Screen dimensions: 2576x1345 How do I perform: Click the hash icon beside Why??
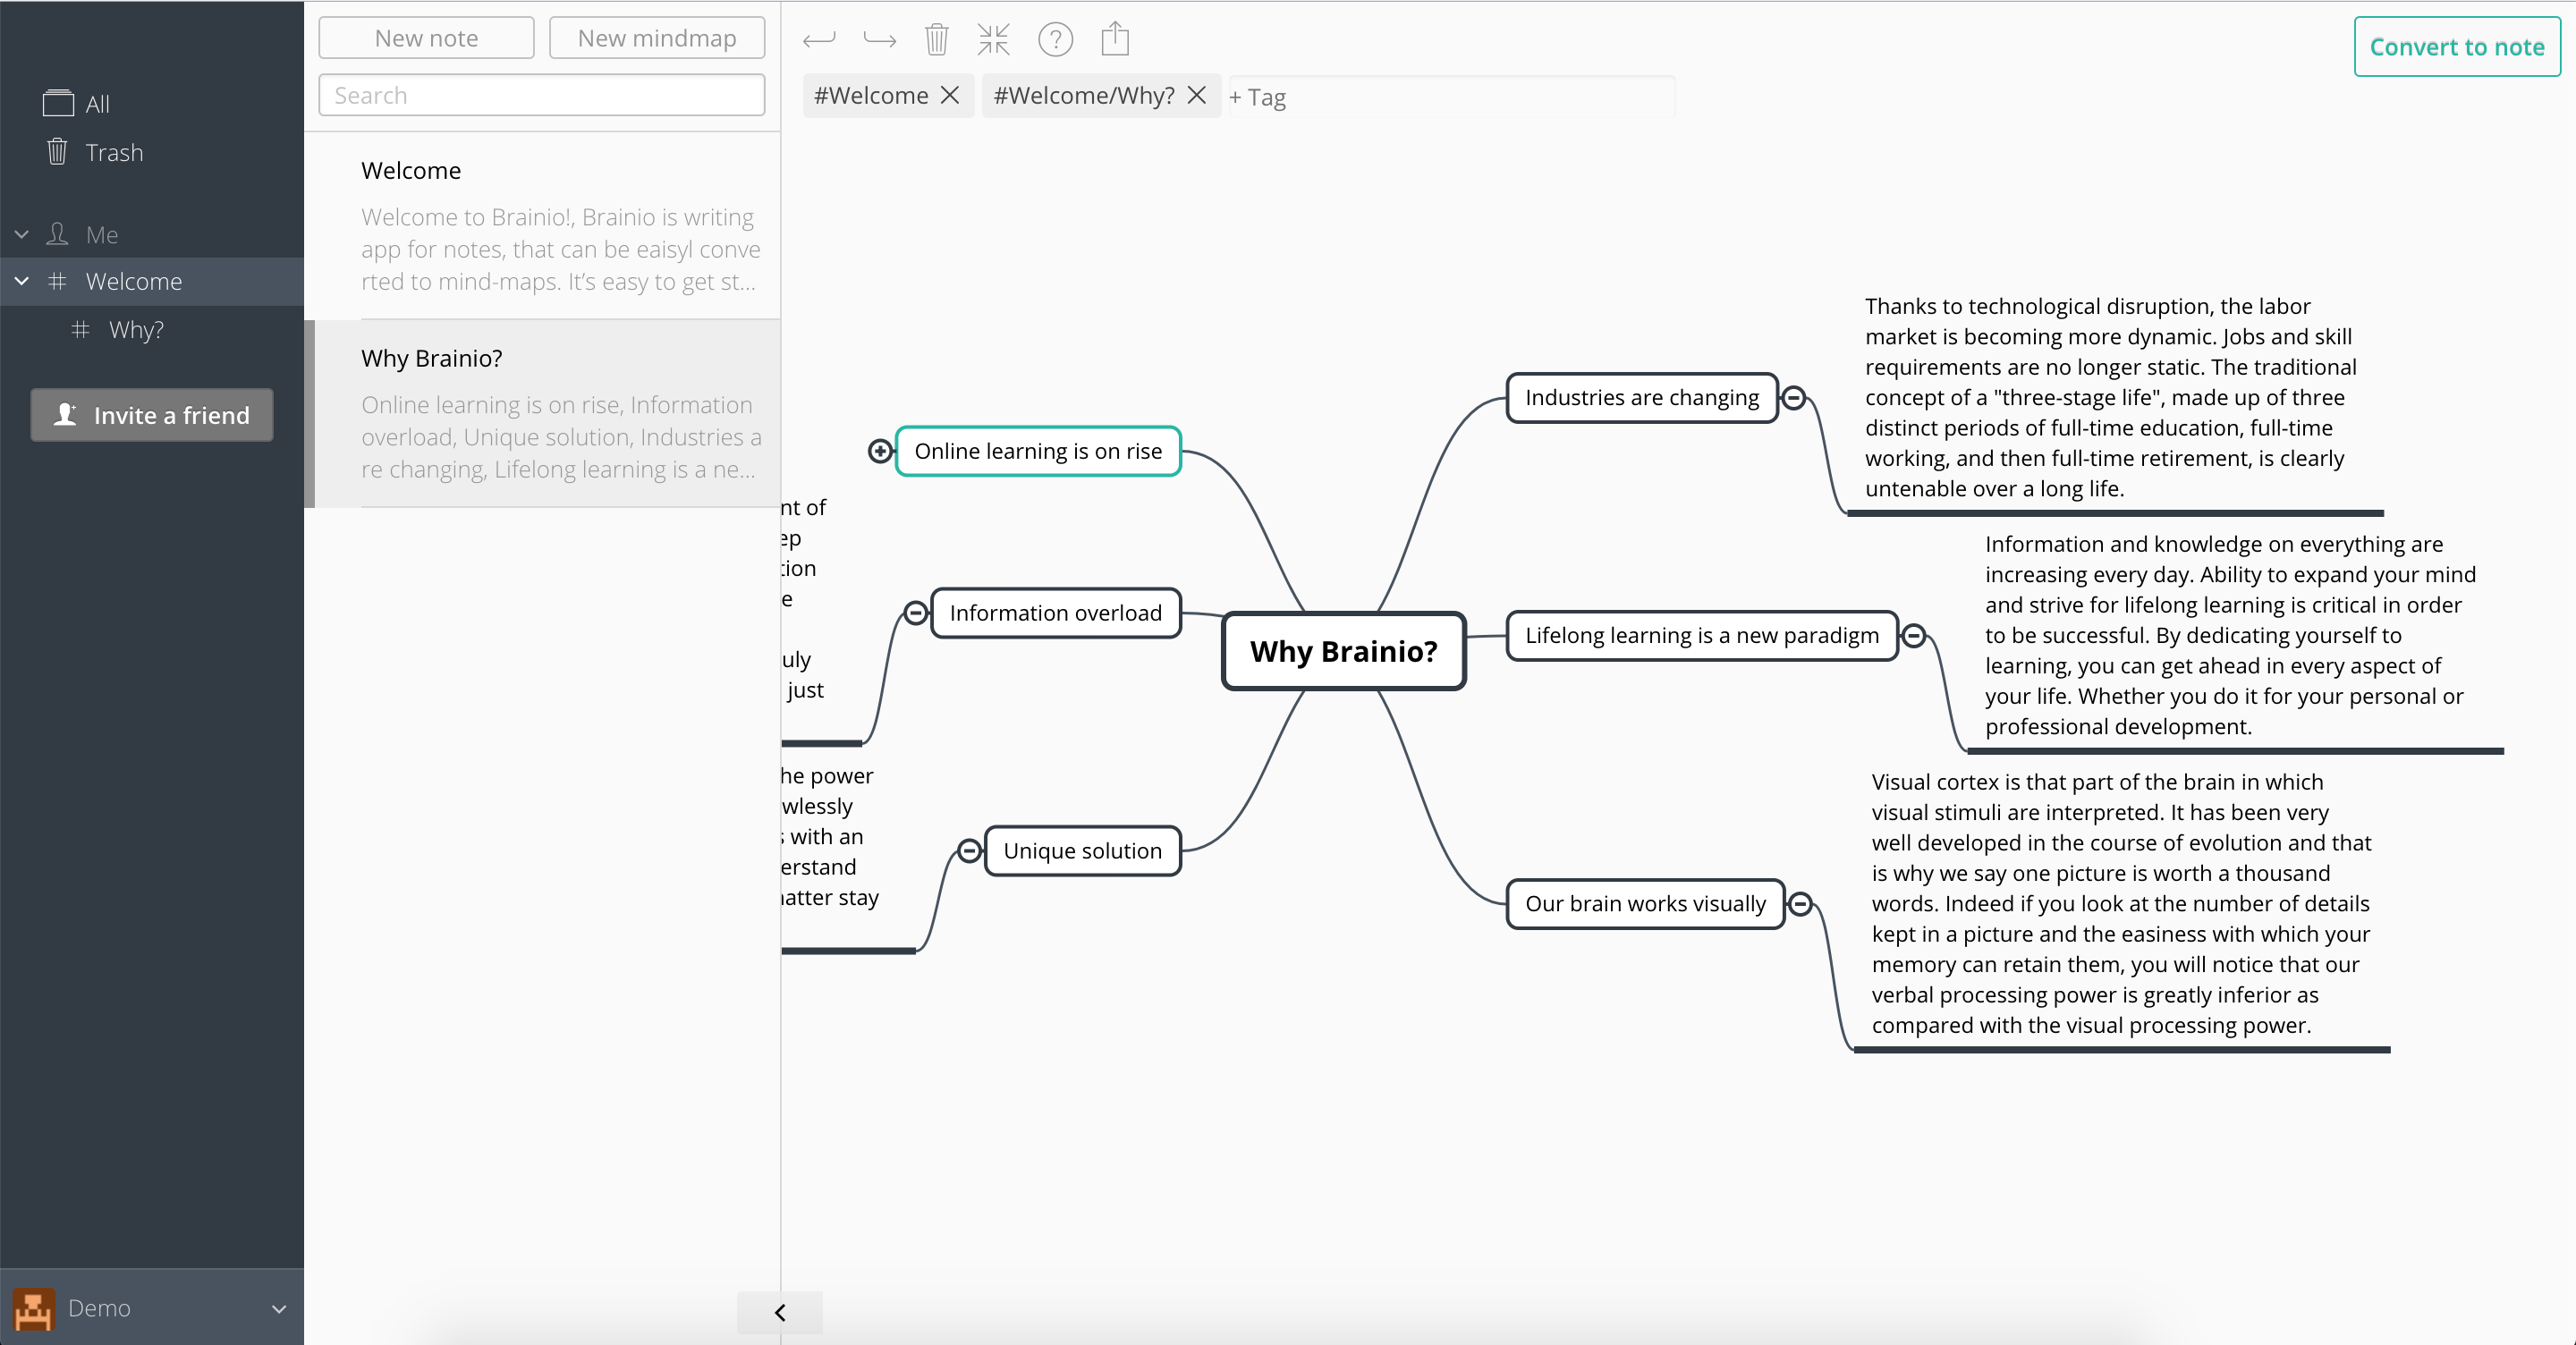pos(80,329)
